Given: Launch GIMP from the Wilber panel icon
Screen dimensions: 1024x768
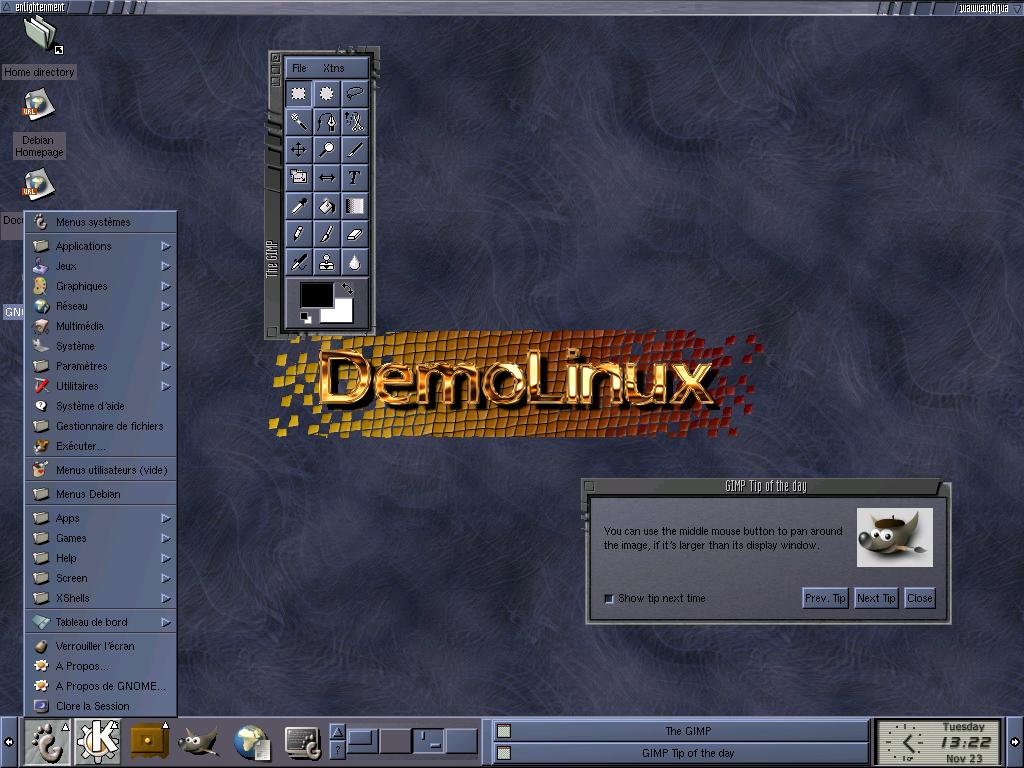Looking at the screenshot, I should [x=199, y=743].
